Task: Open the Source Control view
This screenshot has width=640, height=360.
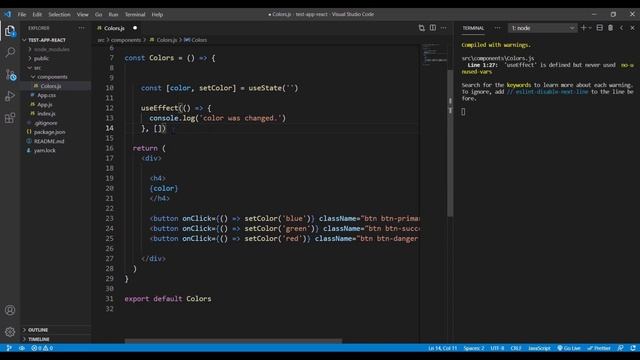Action: [x=10, y=75]
